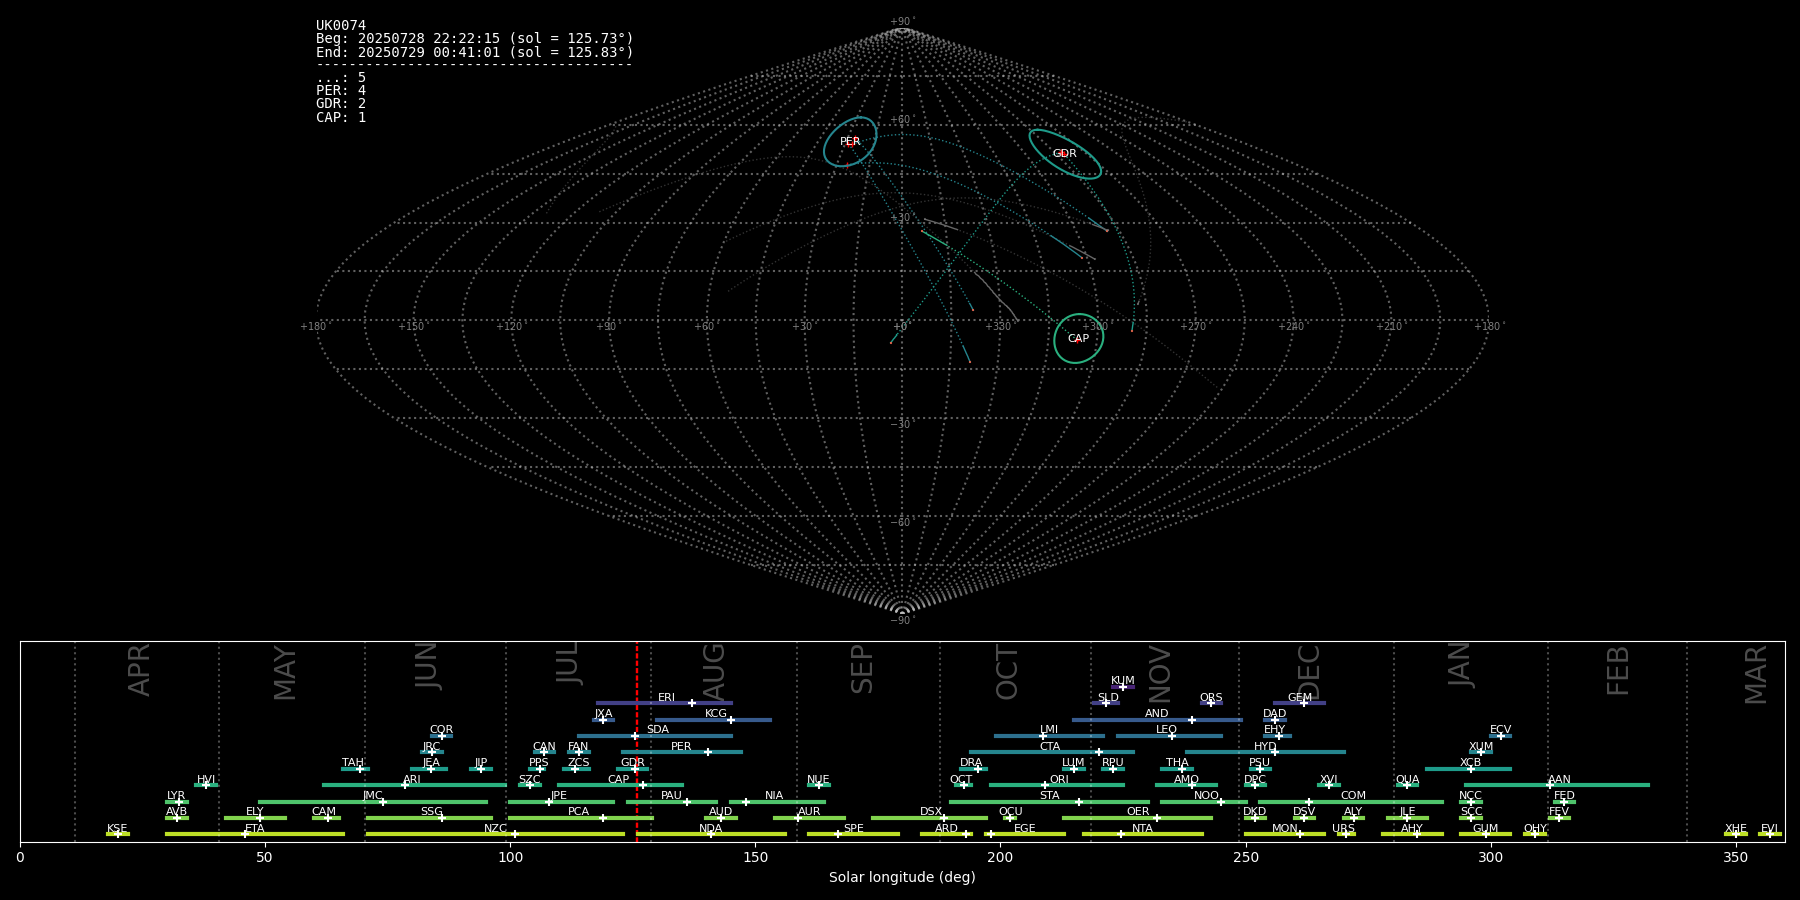Screen dimensions: 1800x900
Task: Click the red dashed current solar longitude line
Action: pos(636,741)
